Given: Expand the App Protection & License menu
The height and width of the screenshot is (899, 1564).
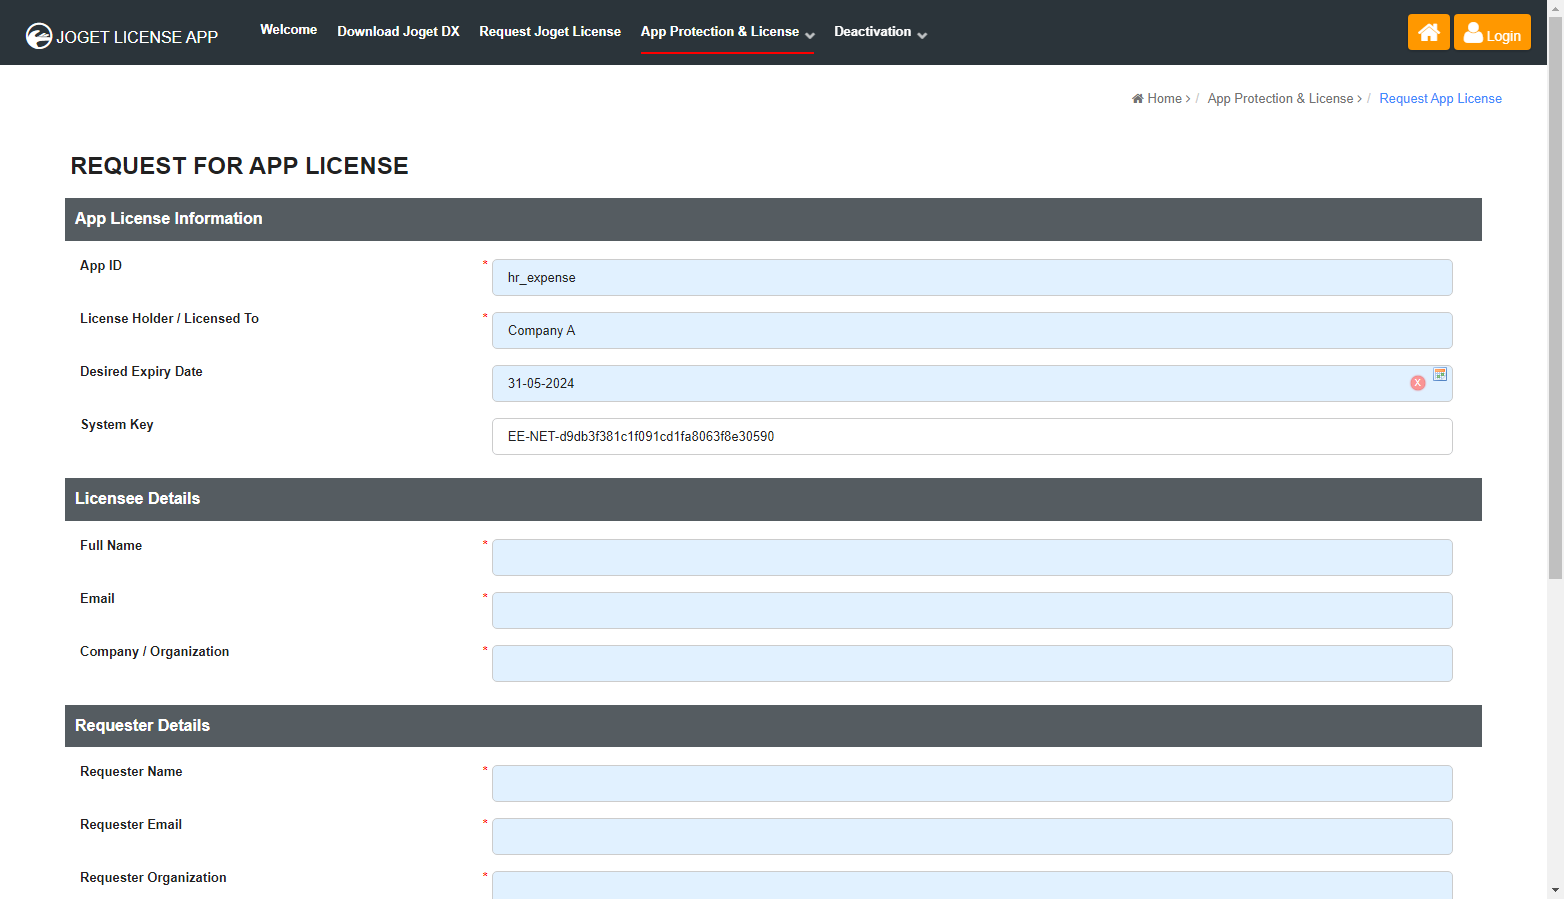Looking at the screenshot, I should pyautogui.click(x=727, y=32).
